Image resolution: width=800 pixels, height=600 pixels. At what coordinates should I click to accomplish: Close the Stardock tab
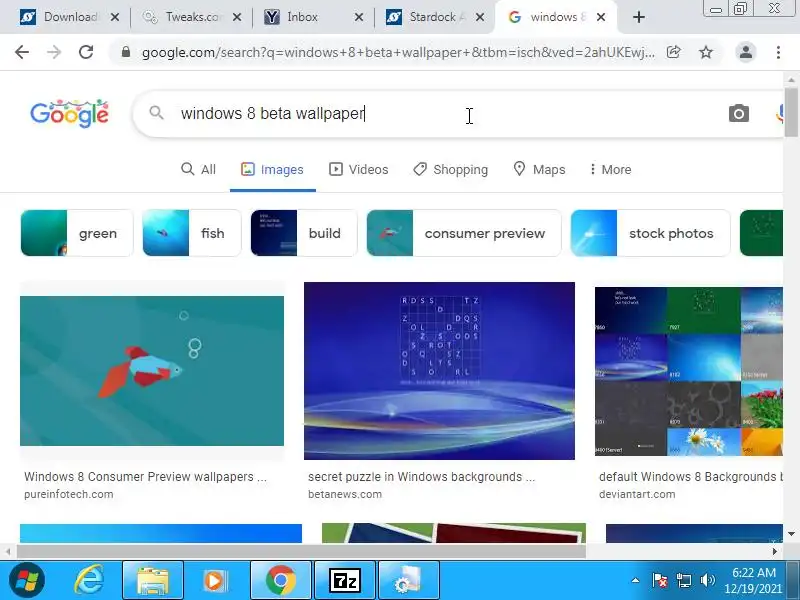[480, 17]
